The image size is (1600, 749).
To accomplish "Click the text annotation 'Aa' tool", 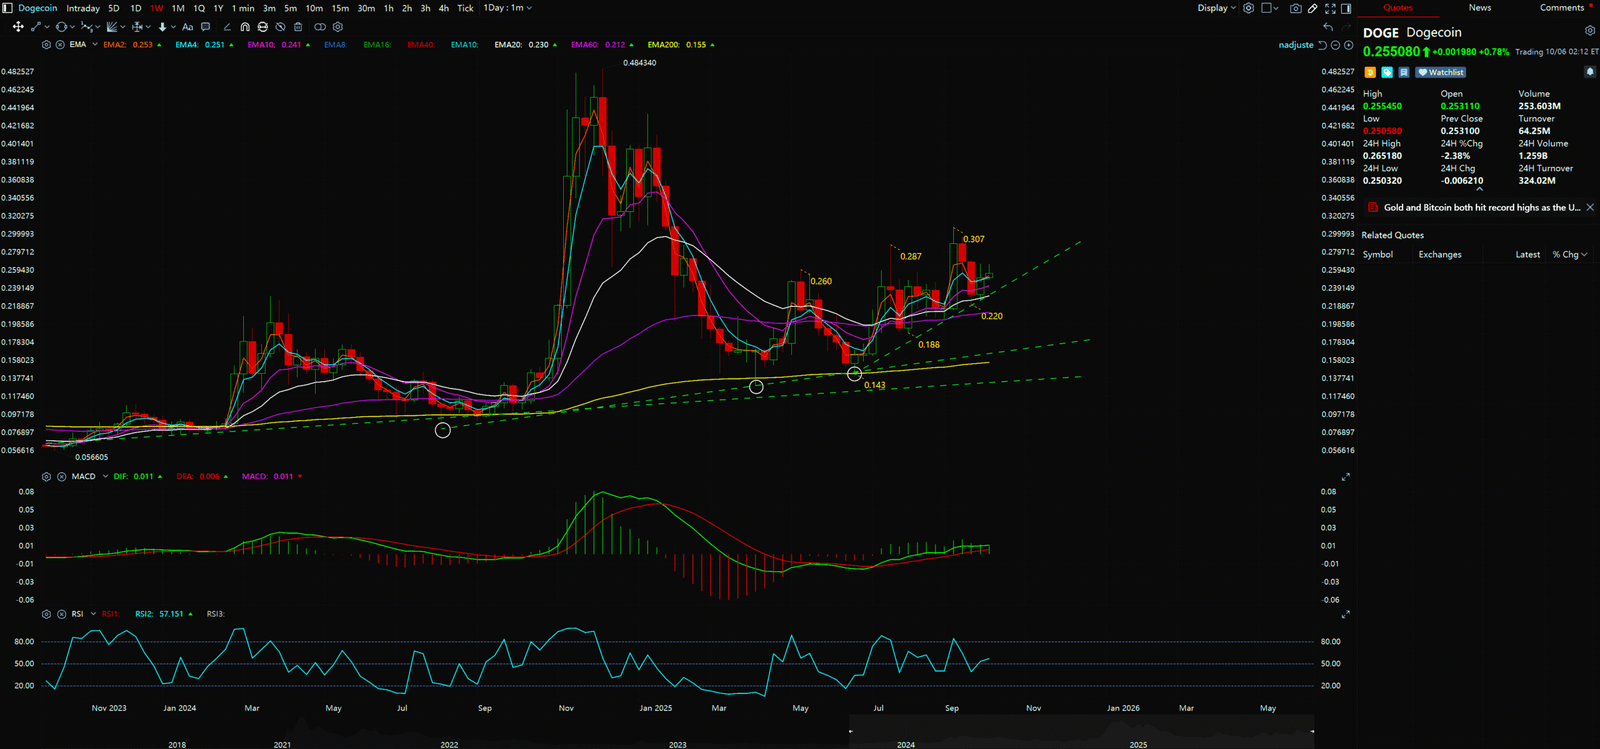I will [x=187, y=27].
